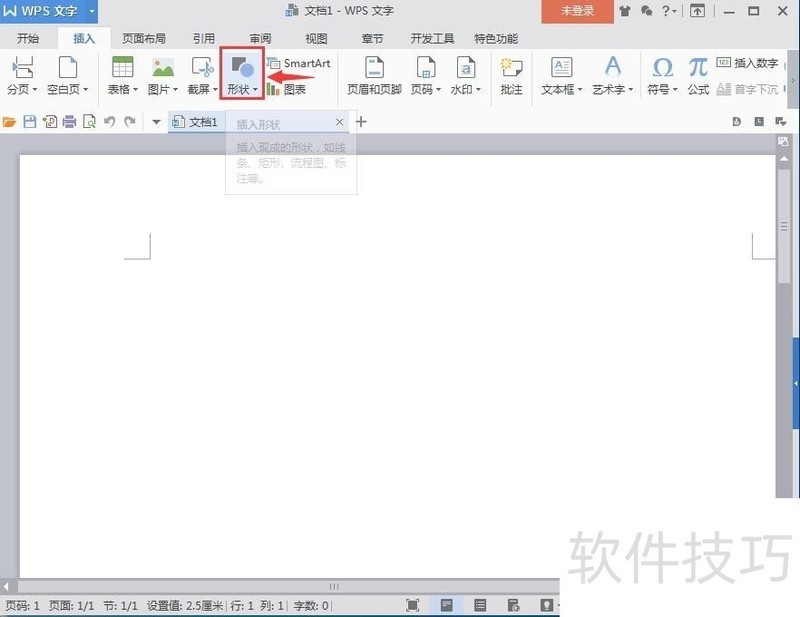
Task: Switch to the 视图 tab
Action: click(x=316, y=39)
